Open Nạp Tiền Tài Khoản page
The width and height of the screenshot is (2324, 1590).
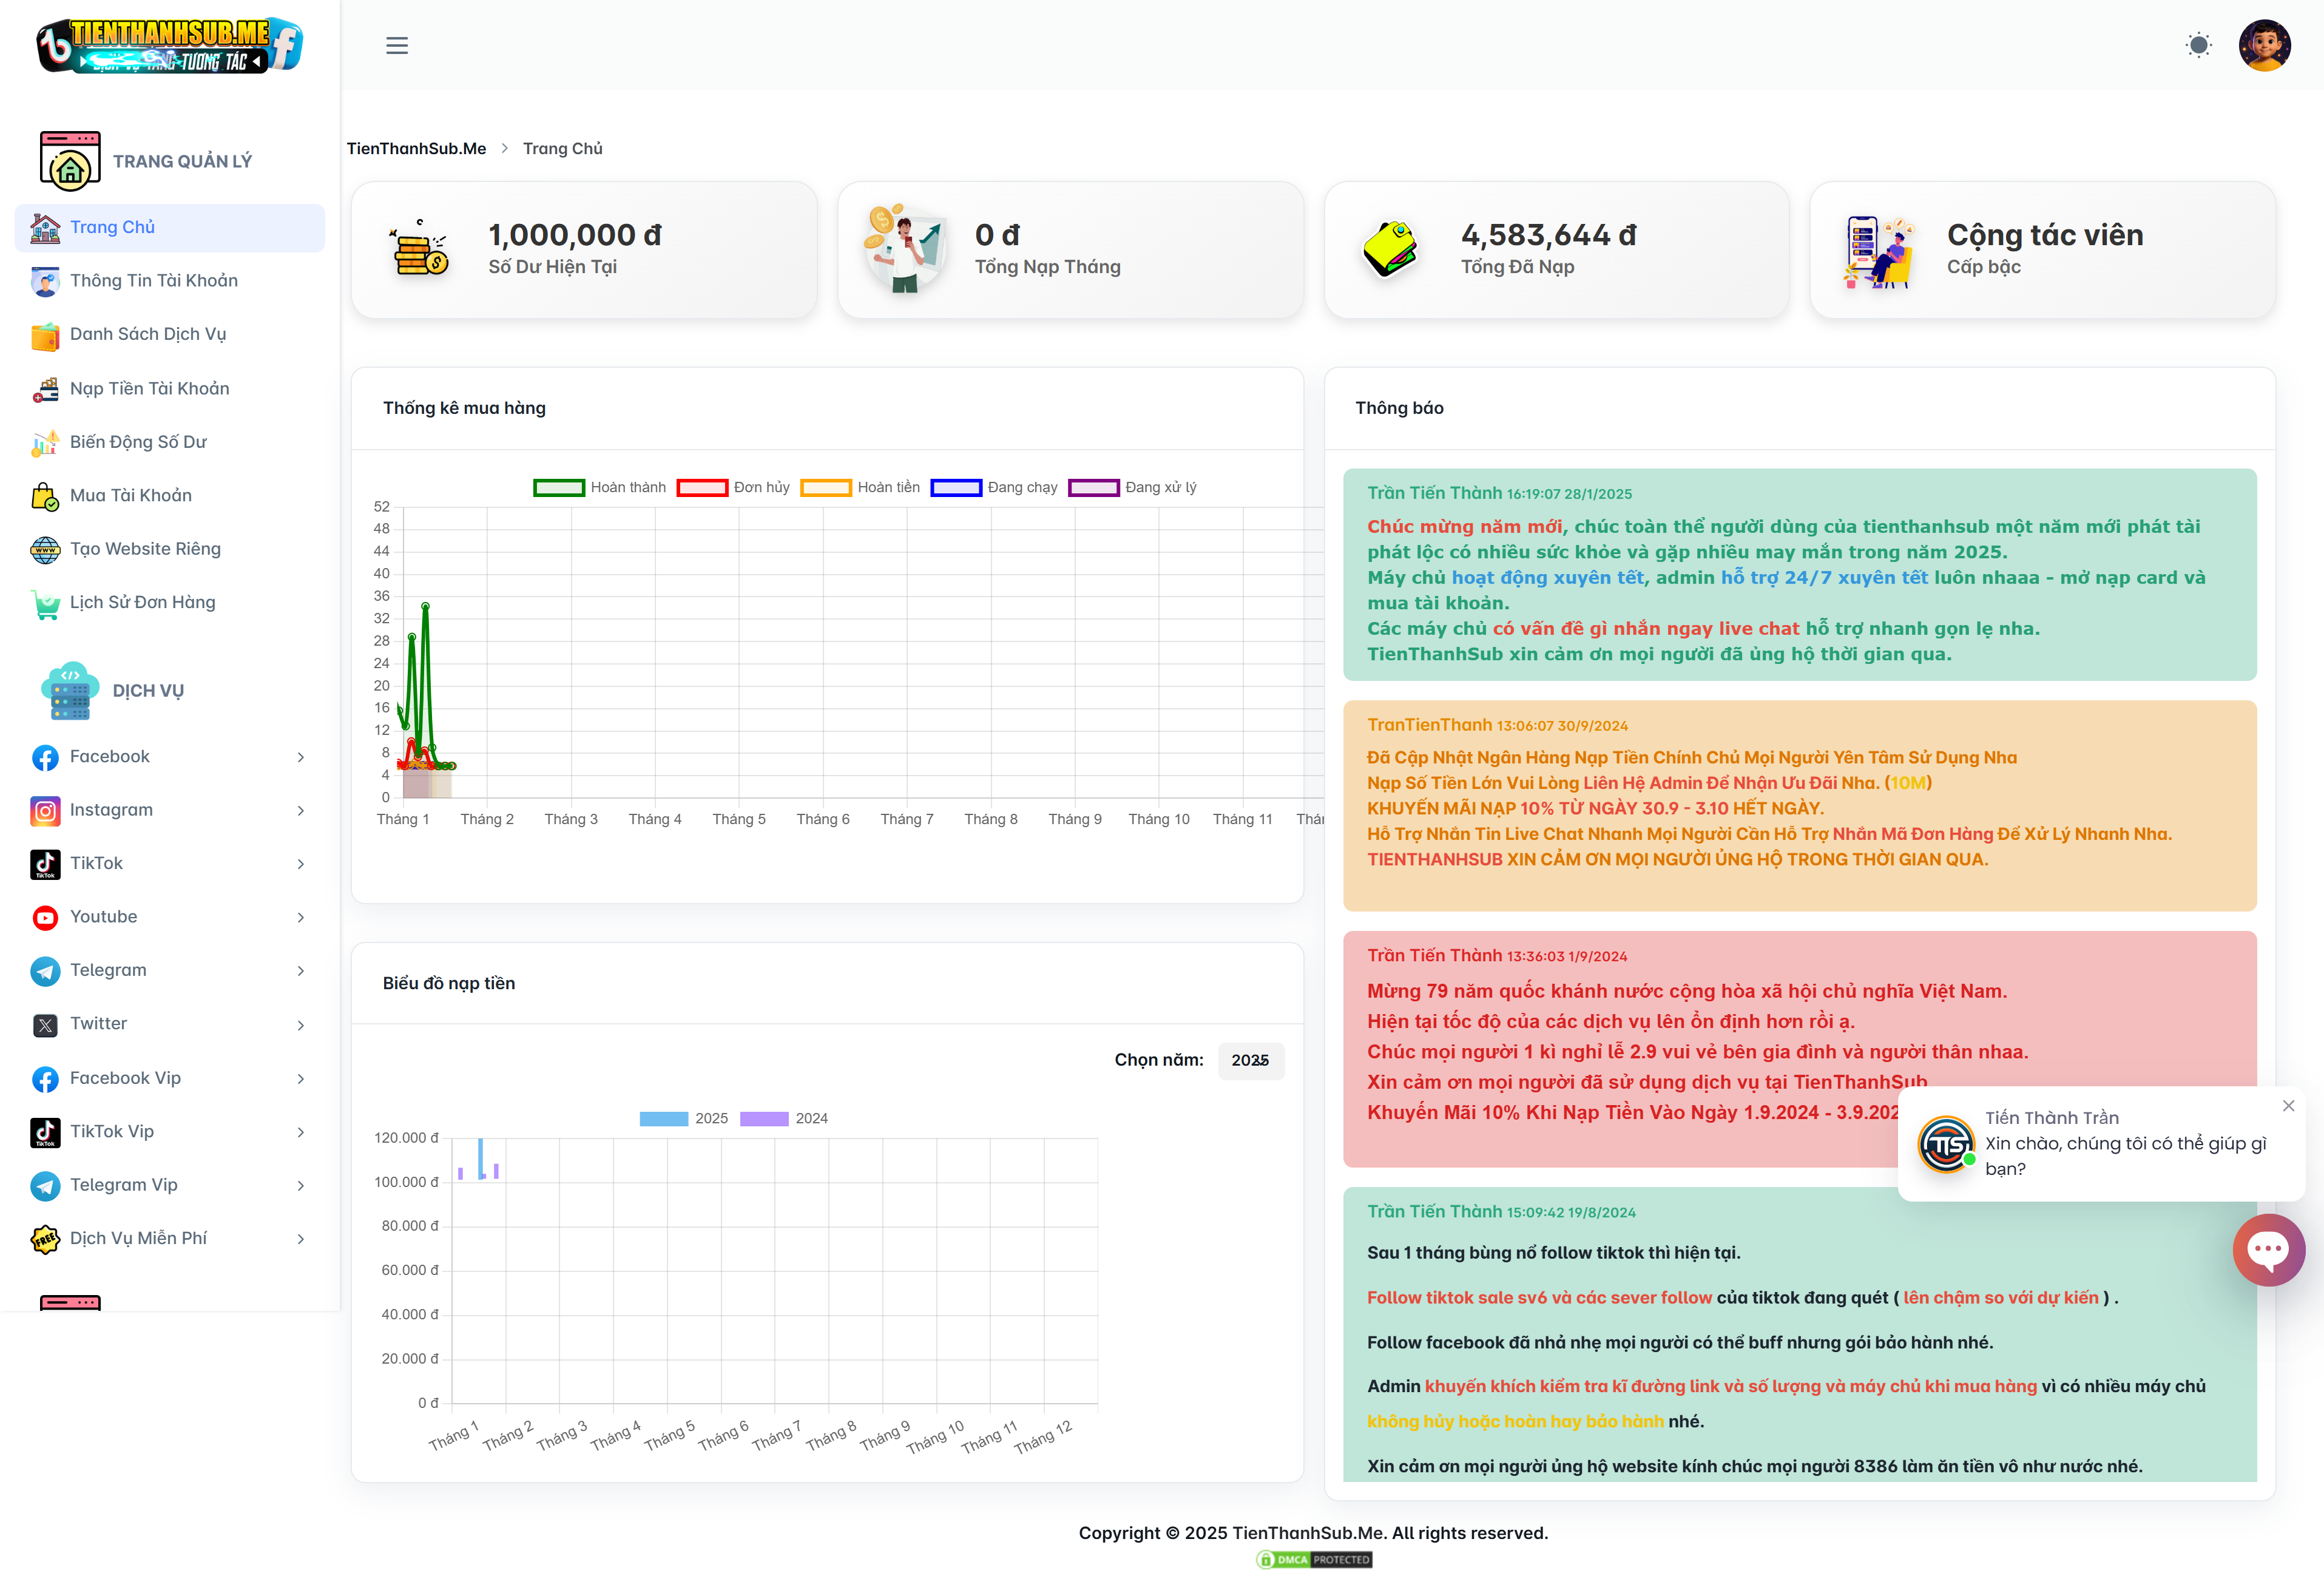149,388
